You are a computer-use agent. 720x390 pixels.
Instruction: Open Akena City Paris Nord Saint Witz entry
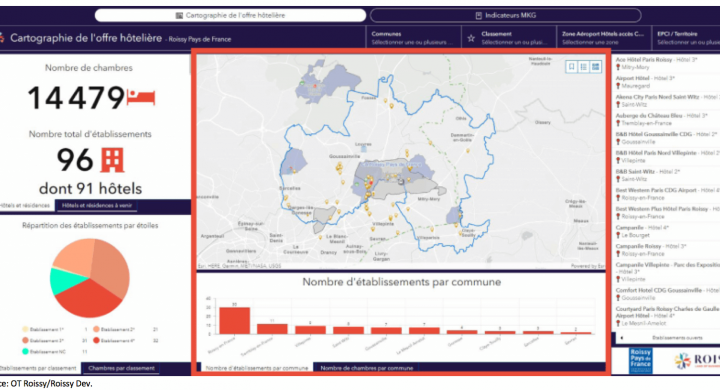pyautogui.click(x=665, y=101)
